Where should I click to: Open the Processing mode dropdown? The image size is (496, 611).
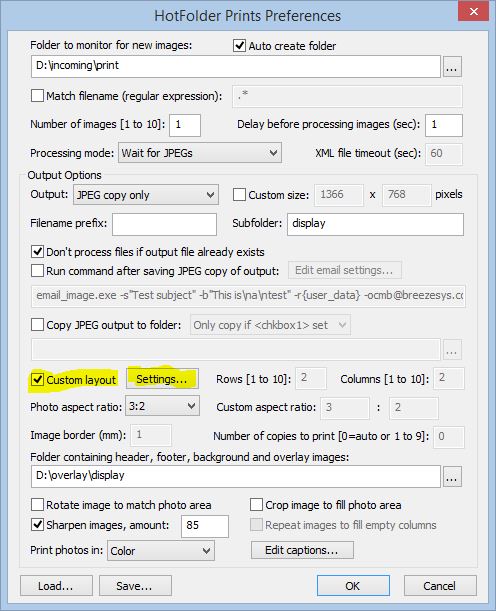pyautogui.click(x=200, y=153)
